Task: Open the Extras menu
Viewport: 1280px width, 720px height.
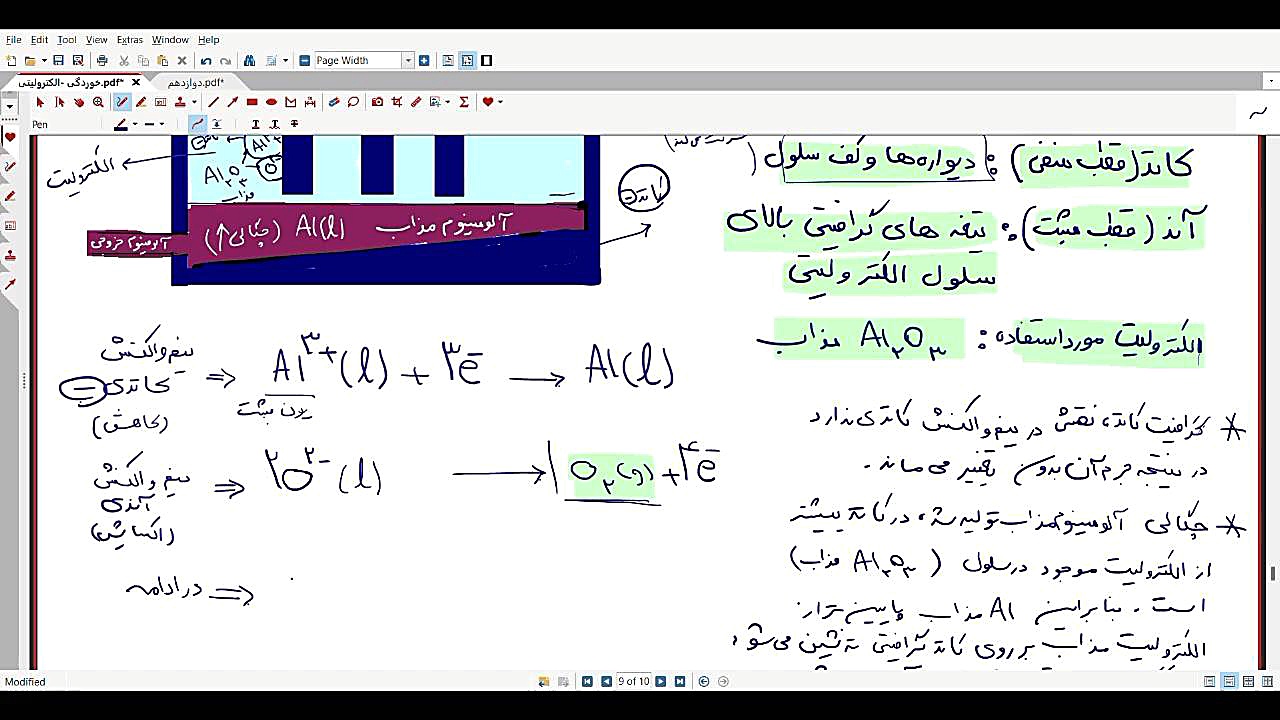Action: pos(130,40)
